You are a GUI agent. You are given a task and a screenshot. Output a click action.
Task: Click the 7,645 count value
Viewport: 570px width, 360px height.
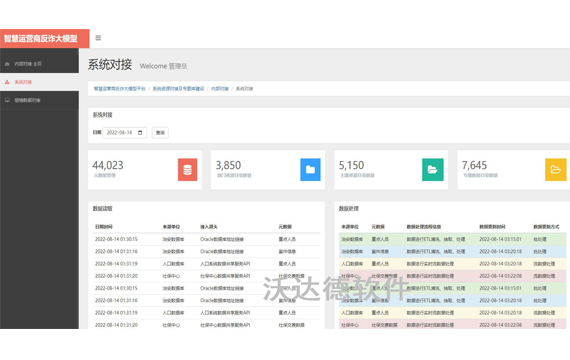pos(474,165)
